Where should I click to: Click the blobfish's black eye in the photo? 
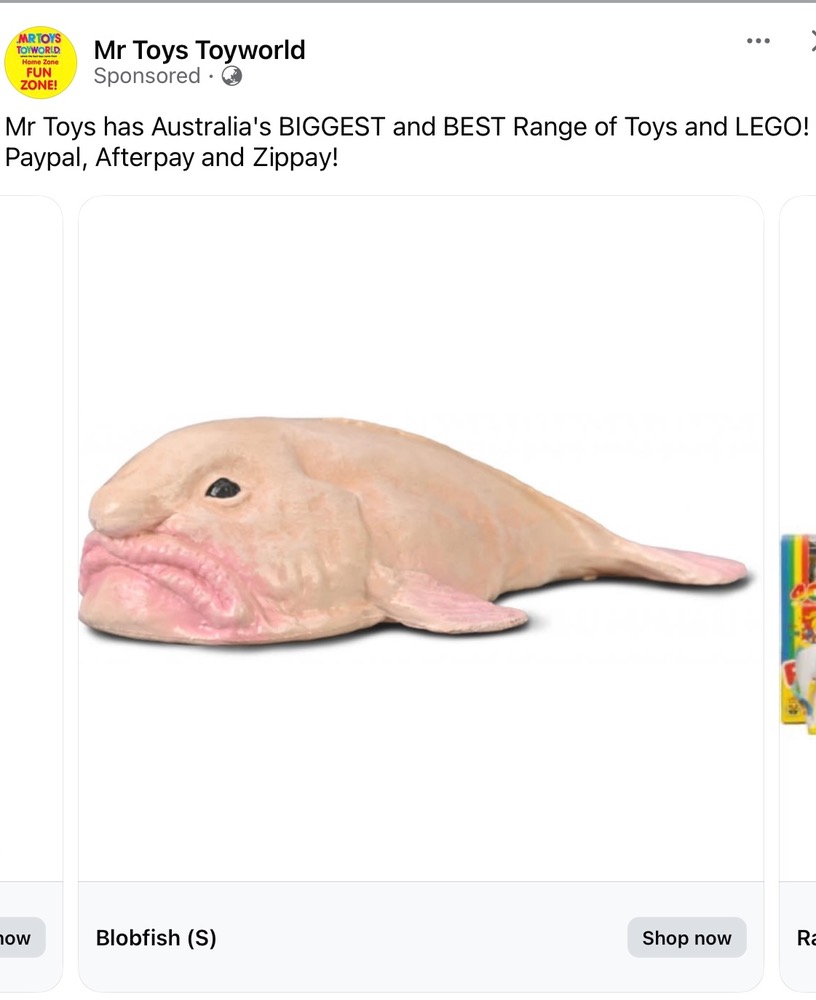coord(223,489)
